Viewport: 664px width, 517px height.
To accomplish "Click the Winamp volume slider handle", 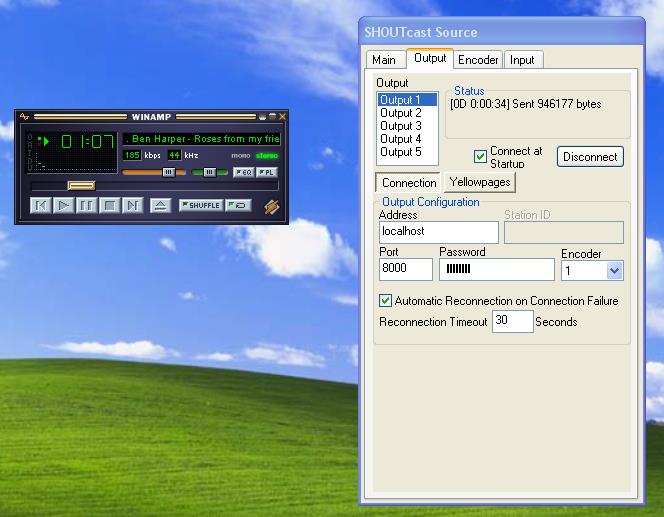I will point(169,172).
